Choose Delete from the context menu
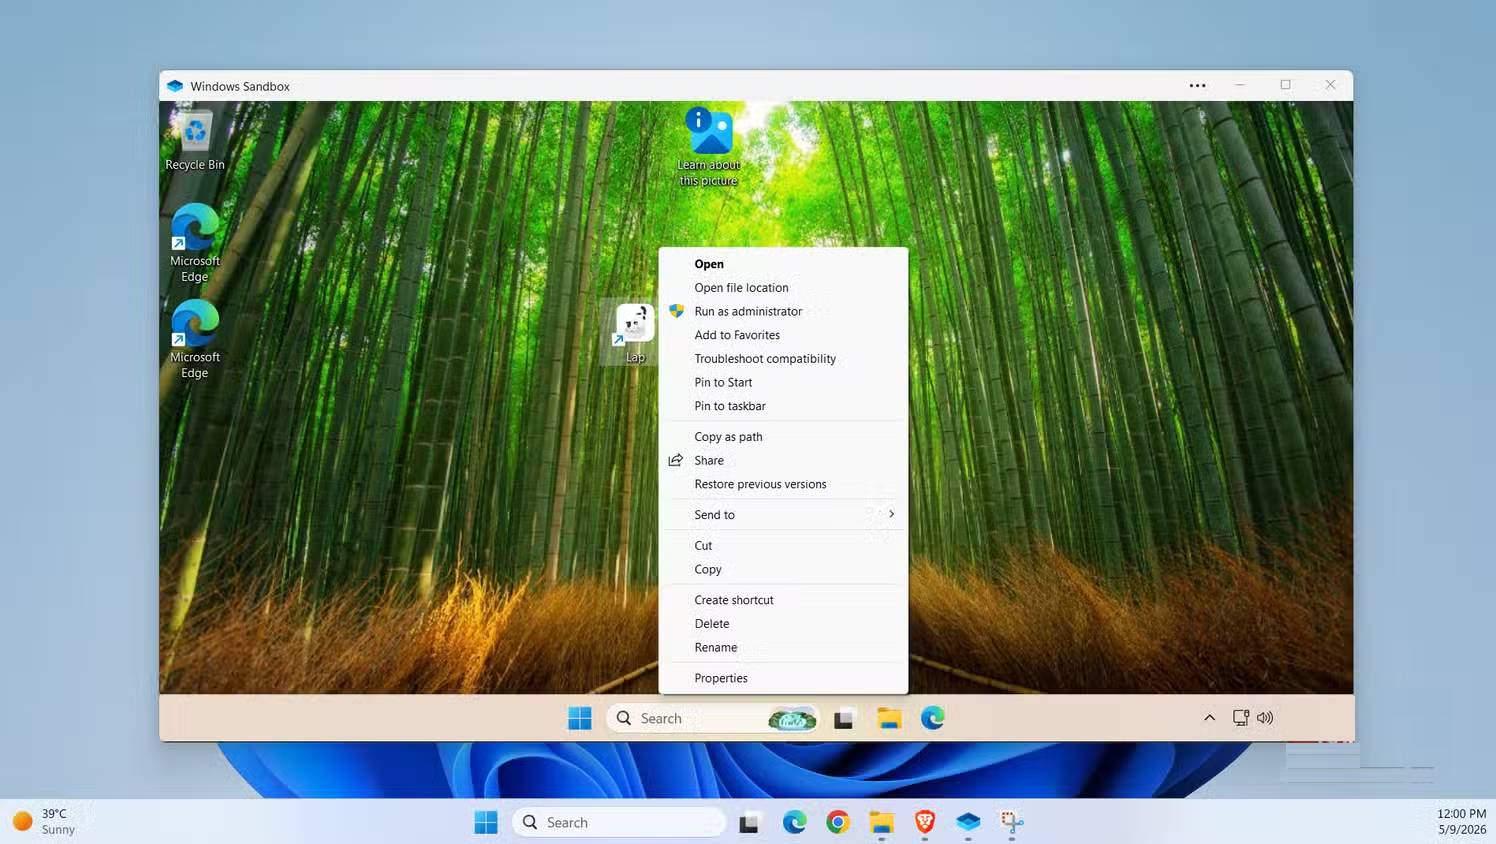 (x=783, y=624)
